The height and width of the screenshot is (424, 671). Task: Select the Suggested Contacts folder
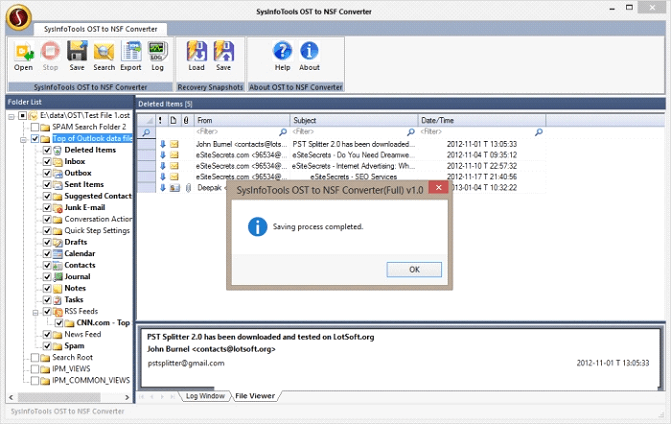pyautogui.click(x=98, y=196)
